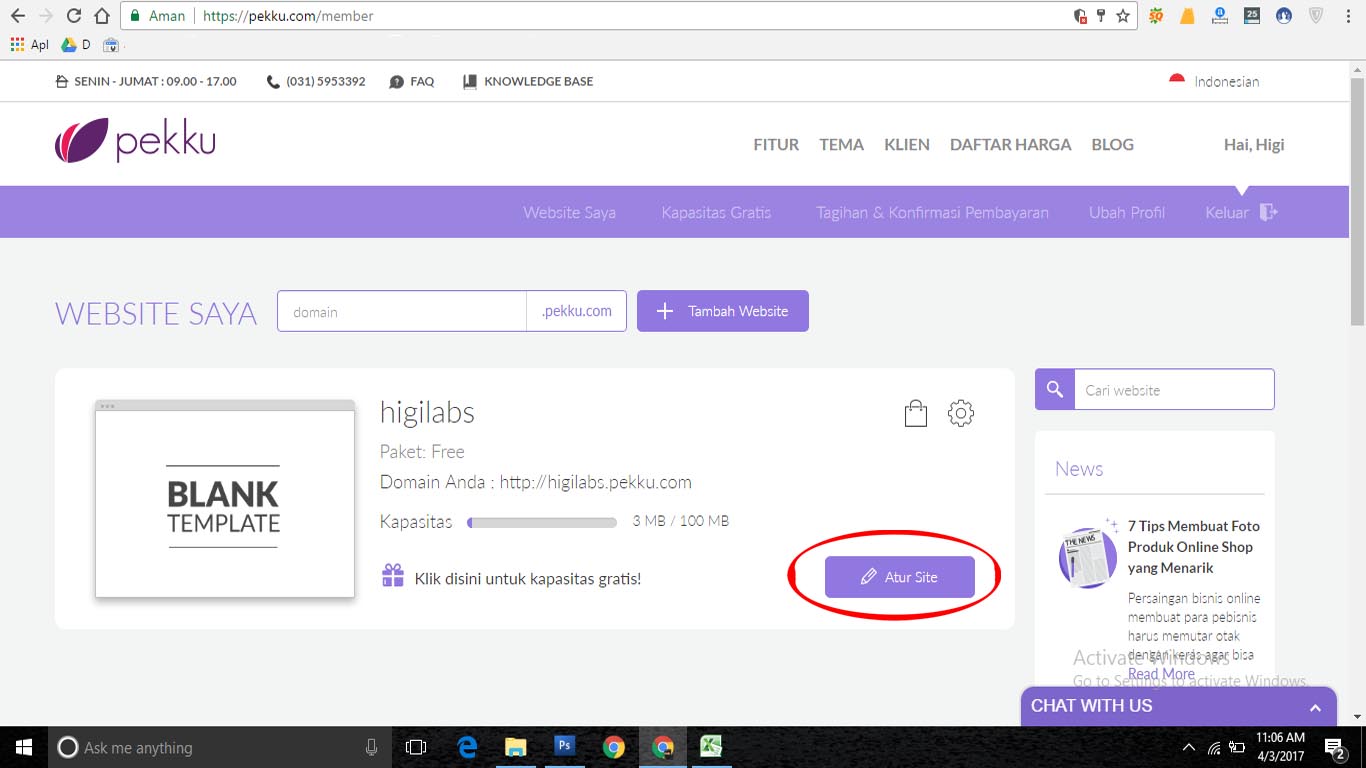Click the higilabs site title

[x=427, y=412]
